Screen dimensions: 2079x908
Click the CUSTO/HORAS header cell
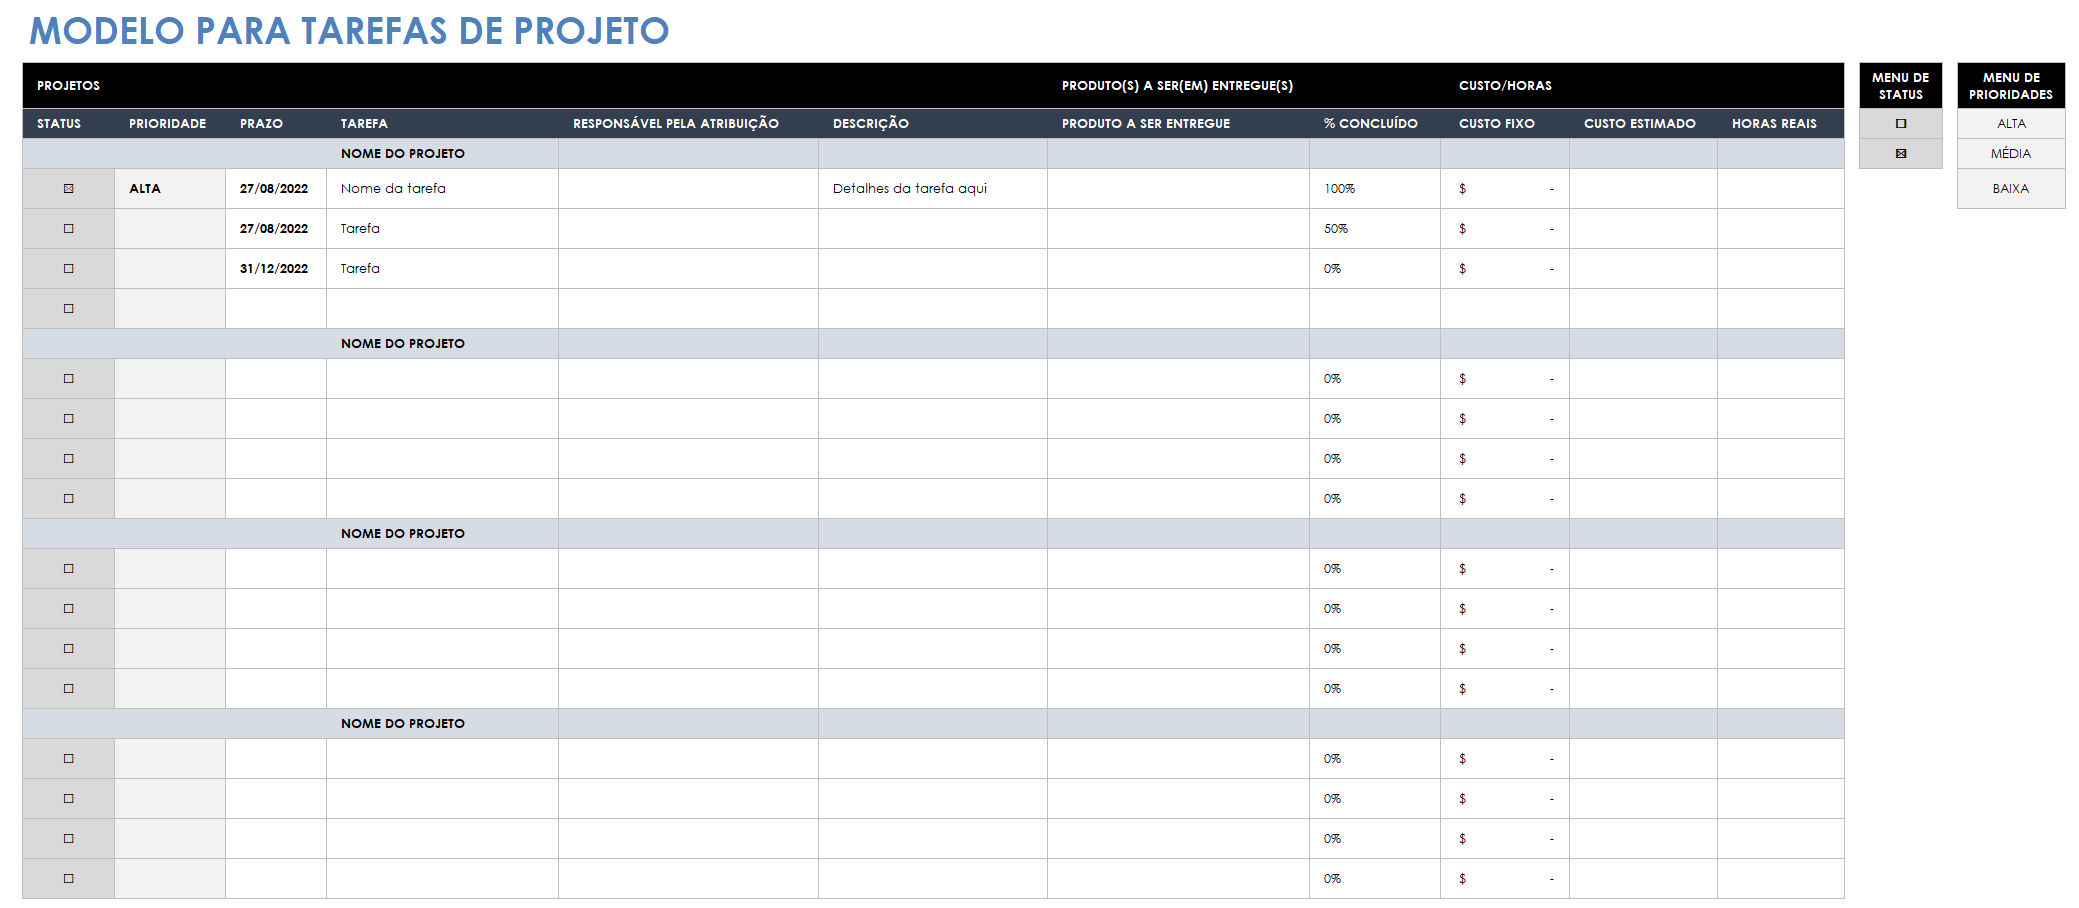pyautogui.click(x=1505, y=86)
